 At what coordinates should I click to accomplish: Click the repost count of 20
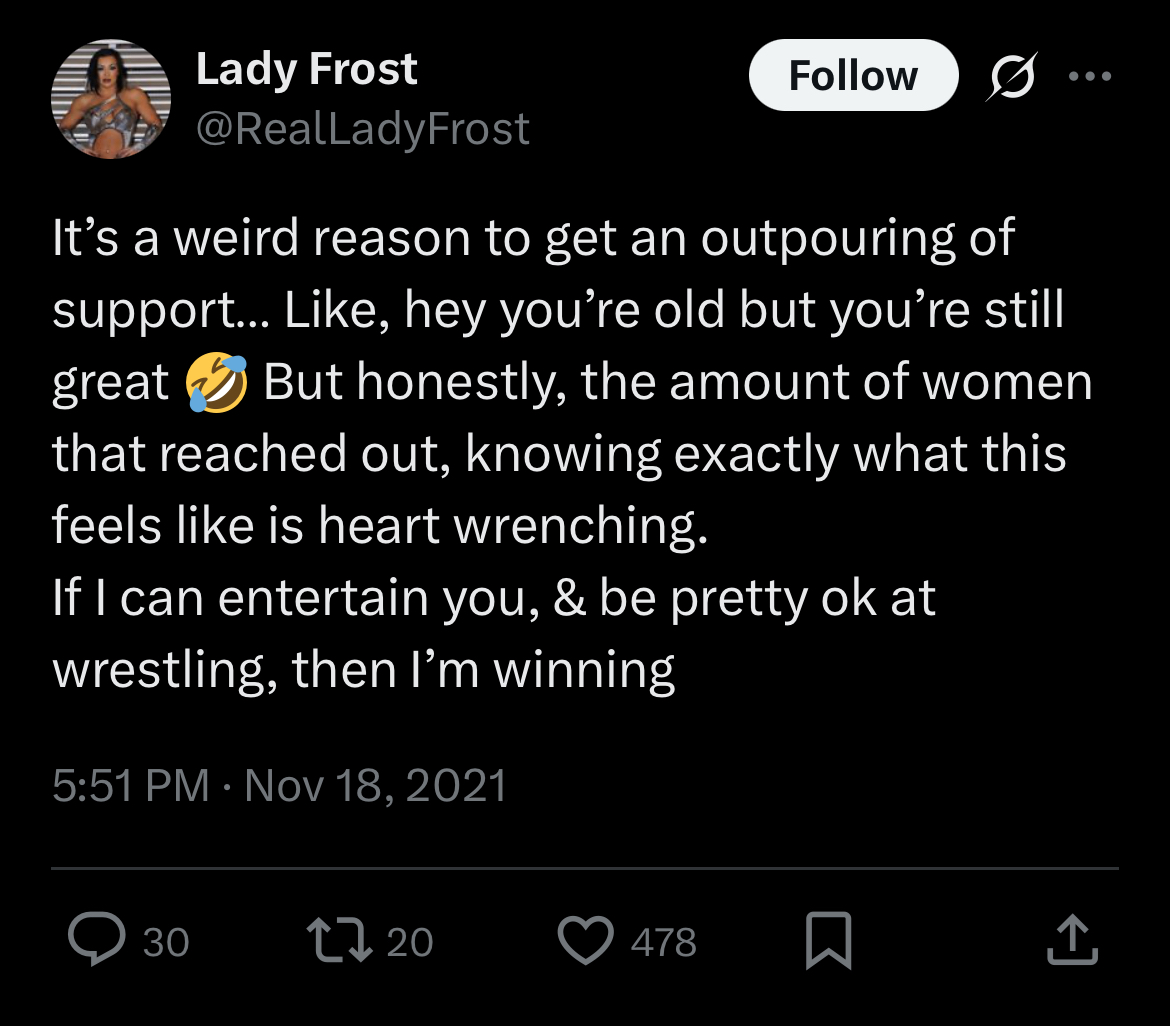click(409, 943)
